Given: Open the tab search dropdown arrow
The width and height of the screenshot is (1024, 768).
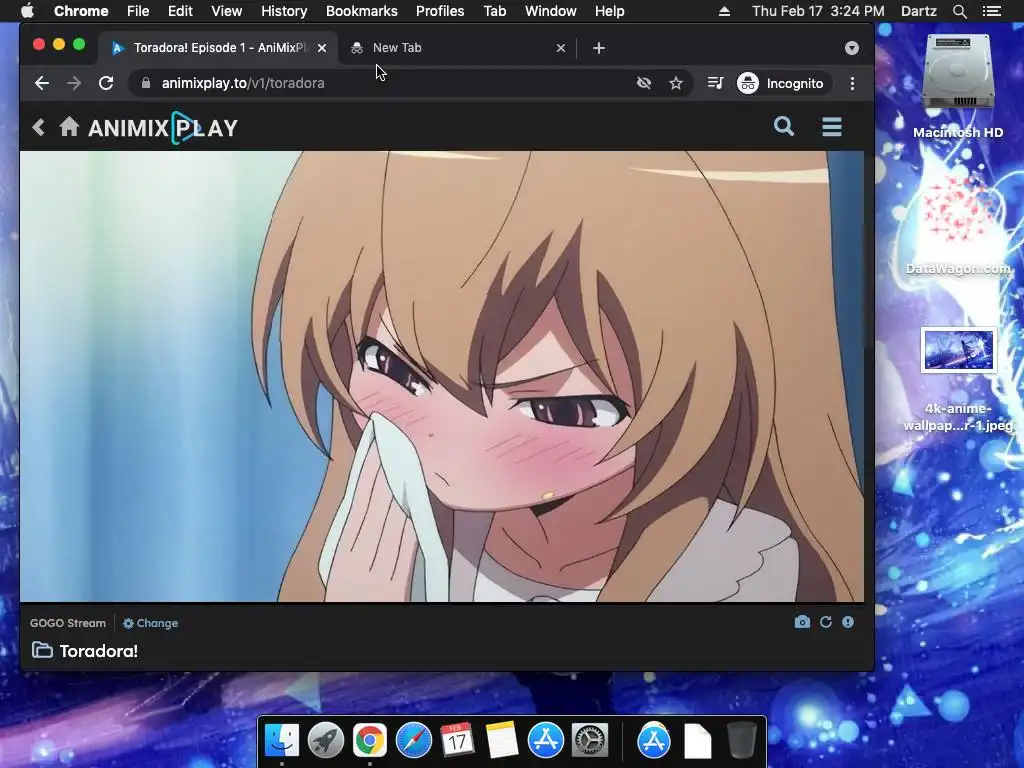Looking at the screenshot, I should tap(852, 48).
